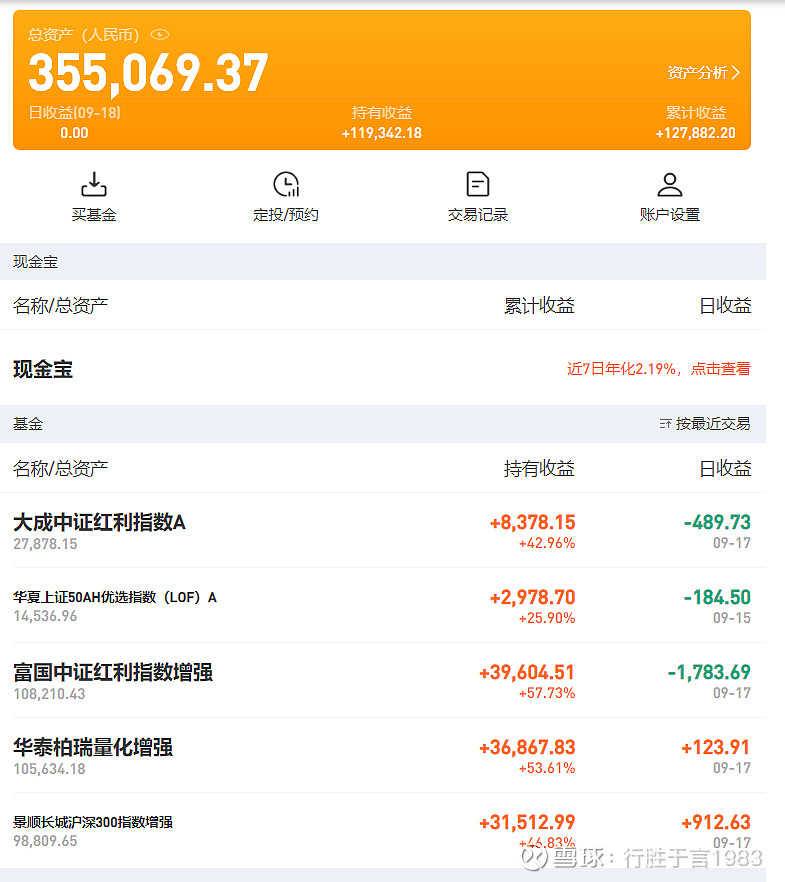Click percentage gain +53.61%
The width and height of the screenshot is (785, 882).
tap(547, 768)
